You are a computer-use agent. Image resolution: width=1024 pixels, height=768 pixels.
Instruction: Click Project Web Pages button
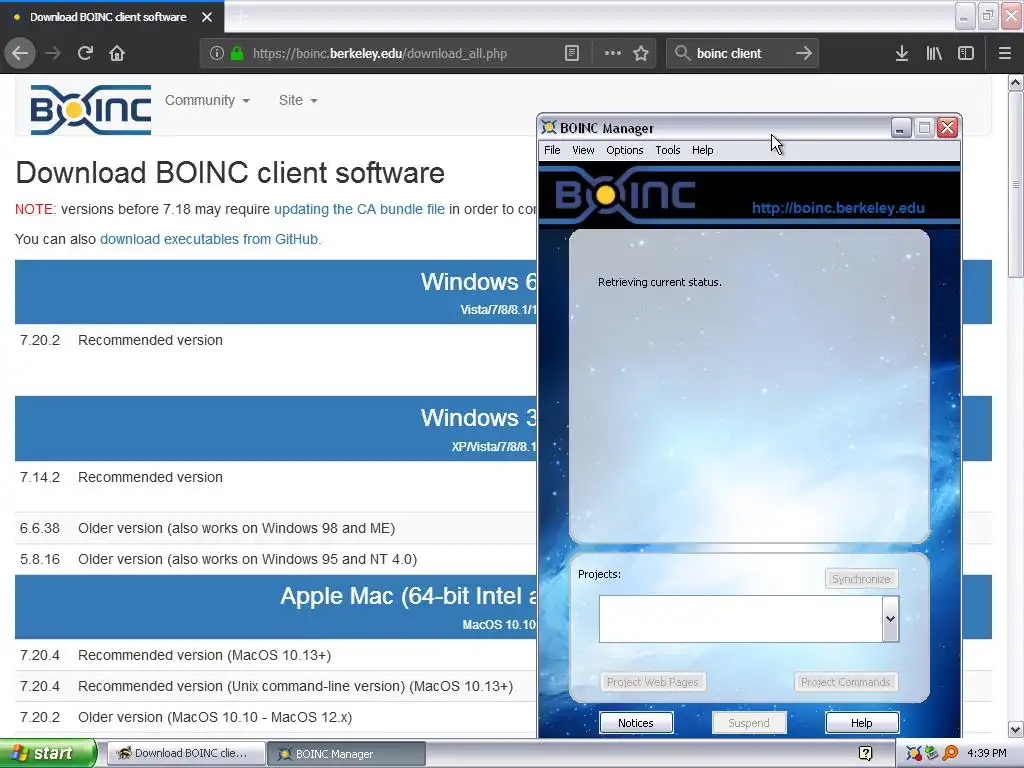click(652, 682)
